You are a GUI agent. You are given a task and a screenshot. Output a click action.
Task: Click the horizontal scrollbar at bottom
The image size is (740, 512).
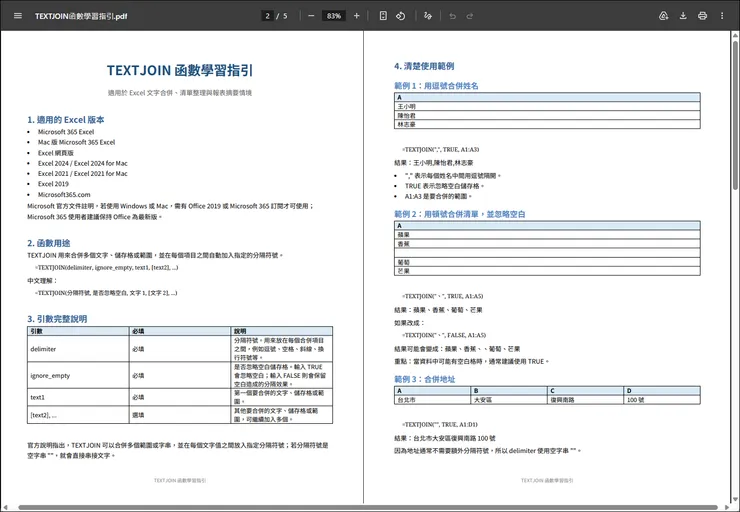point(368,508)
